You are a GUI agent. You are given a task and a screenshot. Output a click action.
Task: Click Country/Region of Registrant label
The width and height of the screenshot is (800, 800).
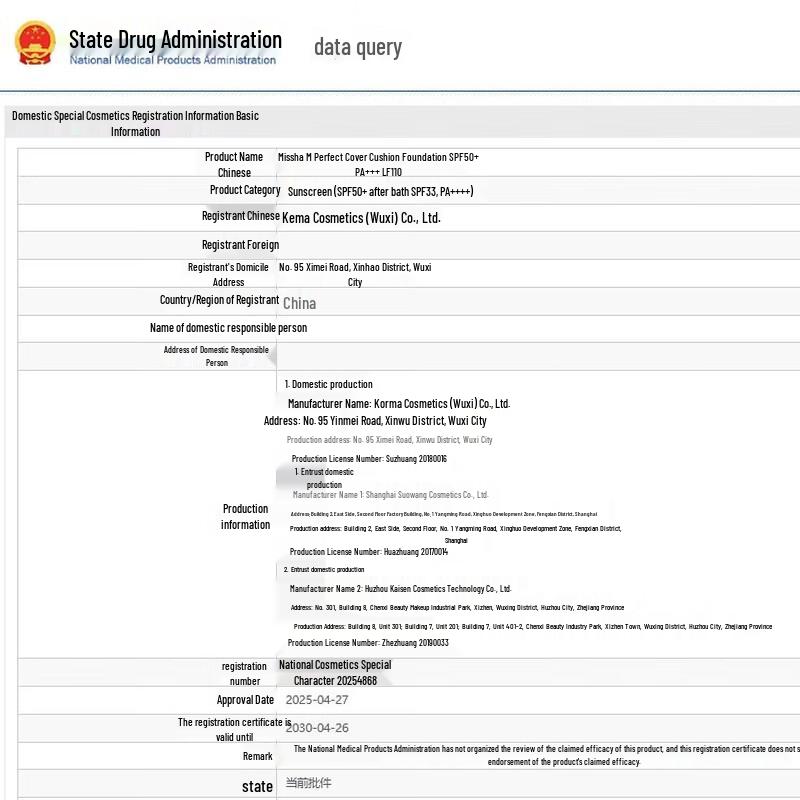[x=219, y=300]
